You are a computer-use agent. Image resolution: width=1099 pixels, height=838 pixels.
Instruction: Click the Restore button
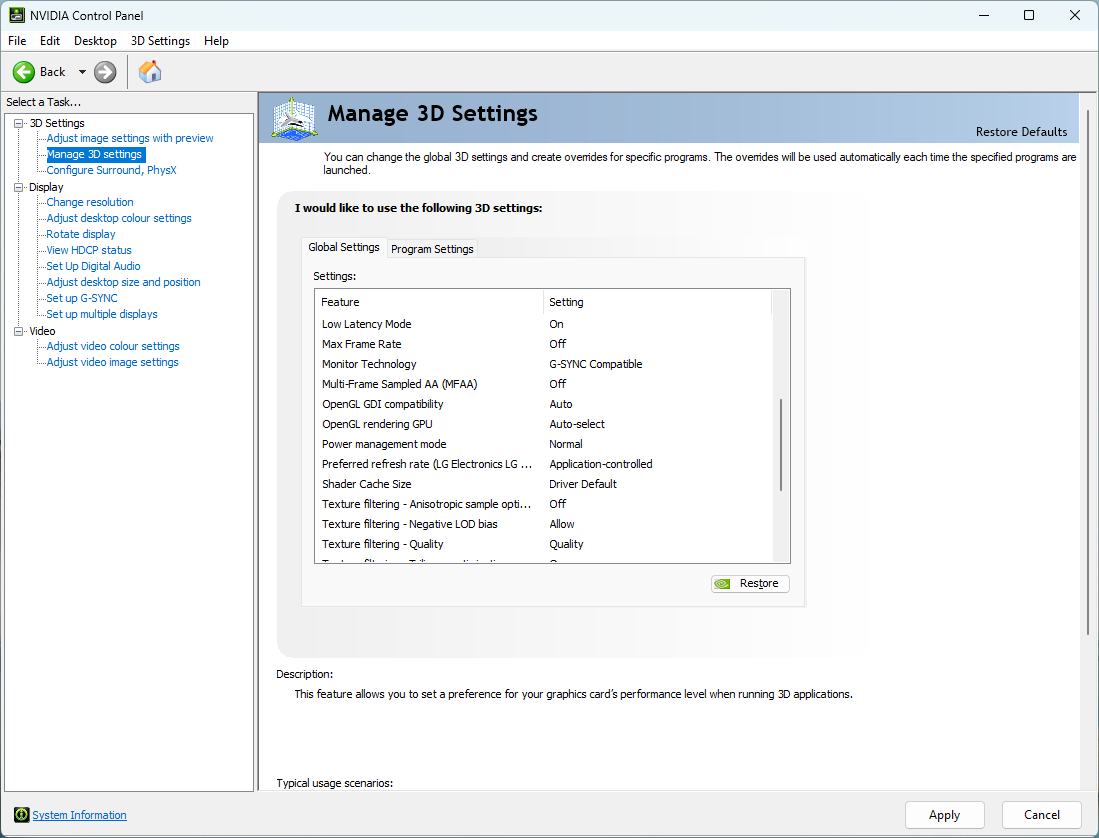coord(750,584)
